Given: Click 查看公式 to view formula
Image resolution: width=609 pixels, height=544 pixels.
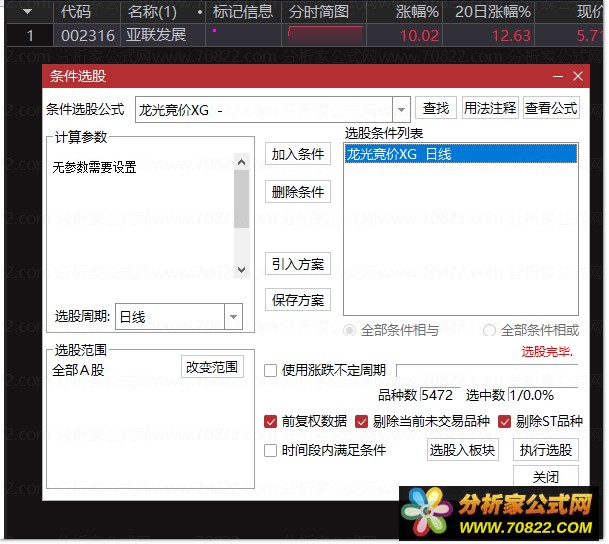Looking at the screenshot, I should (x=551, y=108).
